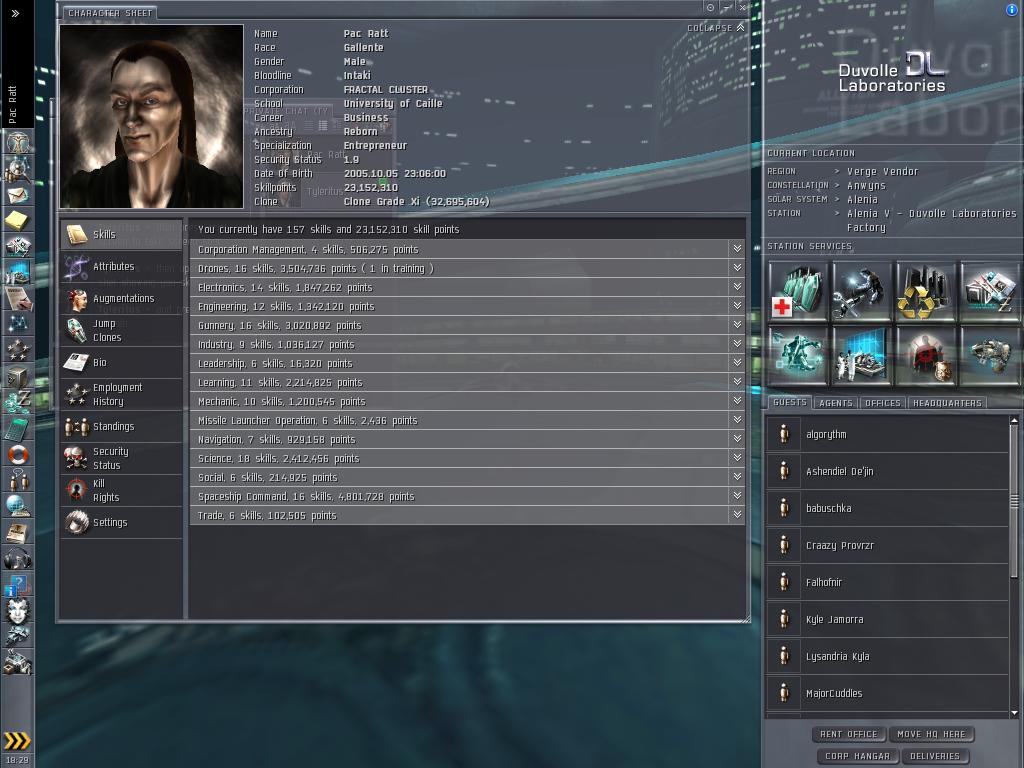Open the wallet coins sidebar icon
Screen dimensions: 1024x768
18,402
